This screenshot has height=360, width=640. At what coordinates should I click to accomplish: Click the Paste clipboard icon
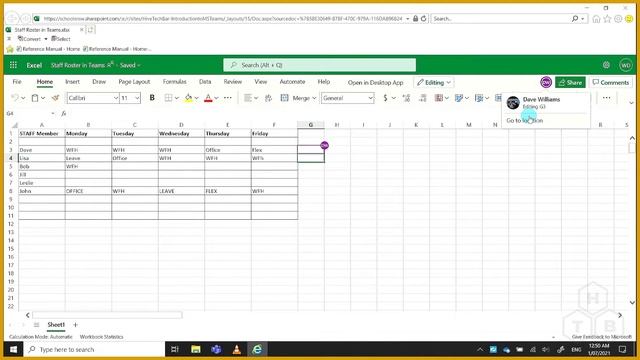point(35,98)
